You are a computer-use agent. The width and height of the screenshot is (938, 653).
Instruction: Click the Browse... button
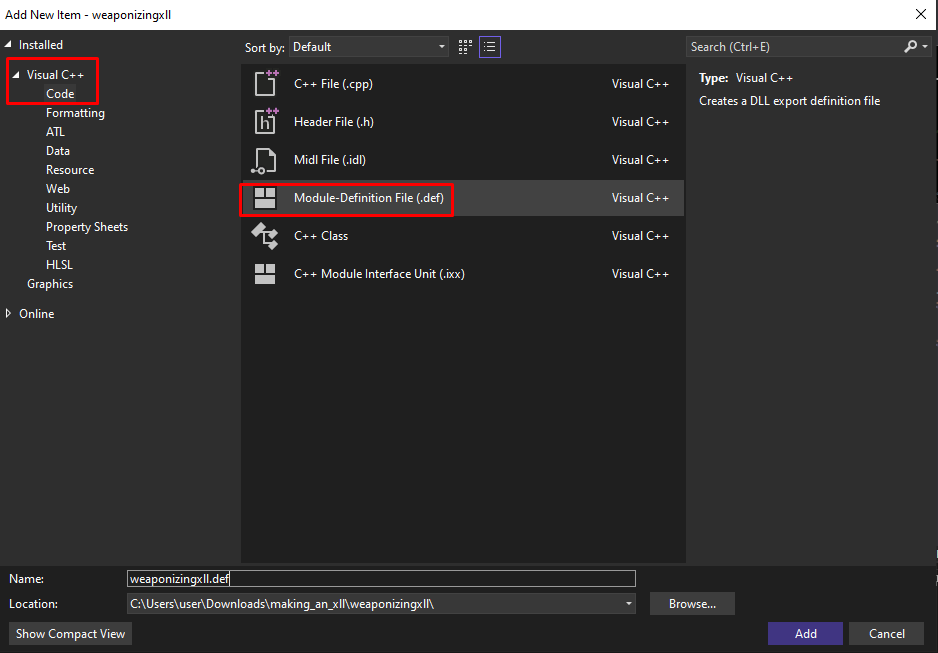692,604
